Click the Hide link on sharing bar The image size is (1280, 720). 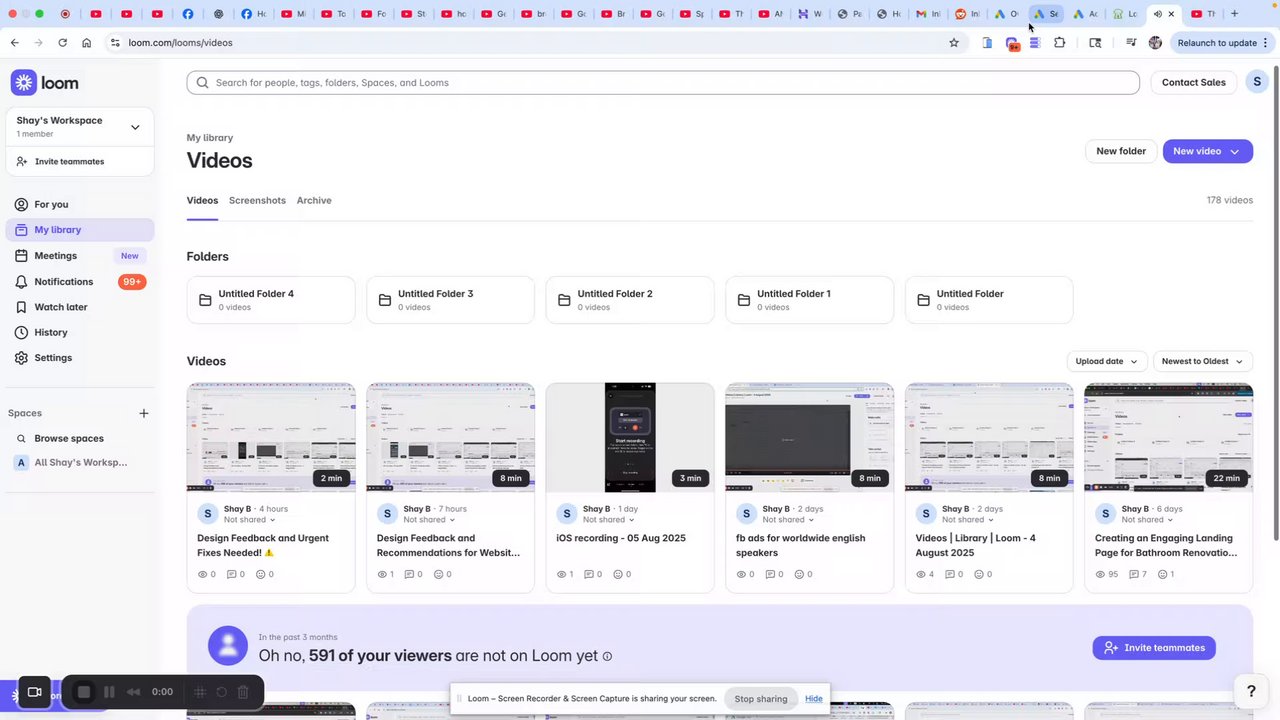tap(814, 699)
